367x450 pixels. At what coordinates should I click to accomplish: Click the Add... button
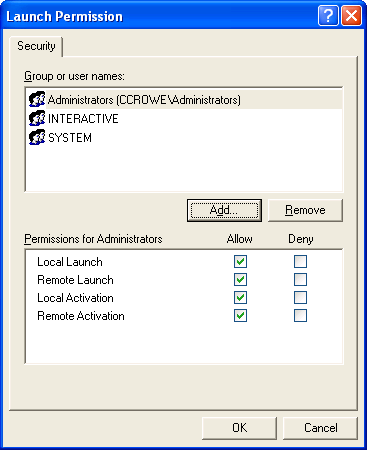coord(224,210)
